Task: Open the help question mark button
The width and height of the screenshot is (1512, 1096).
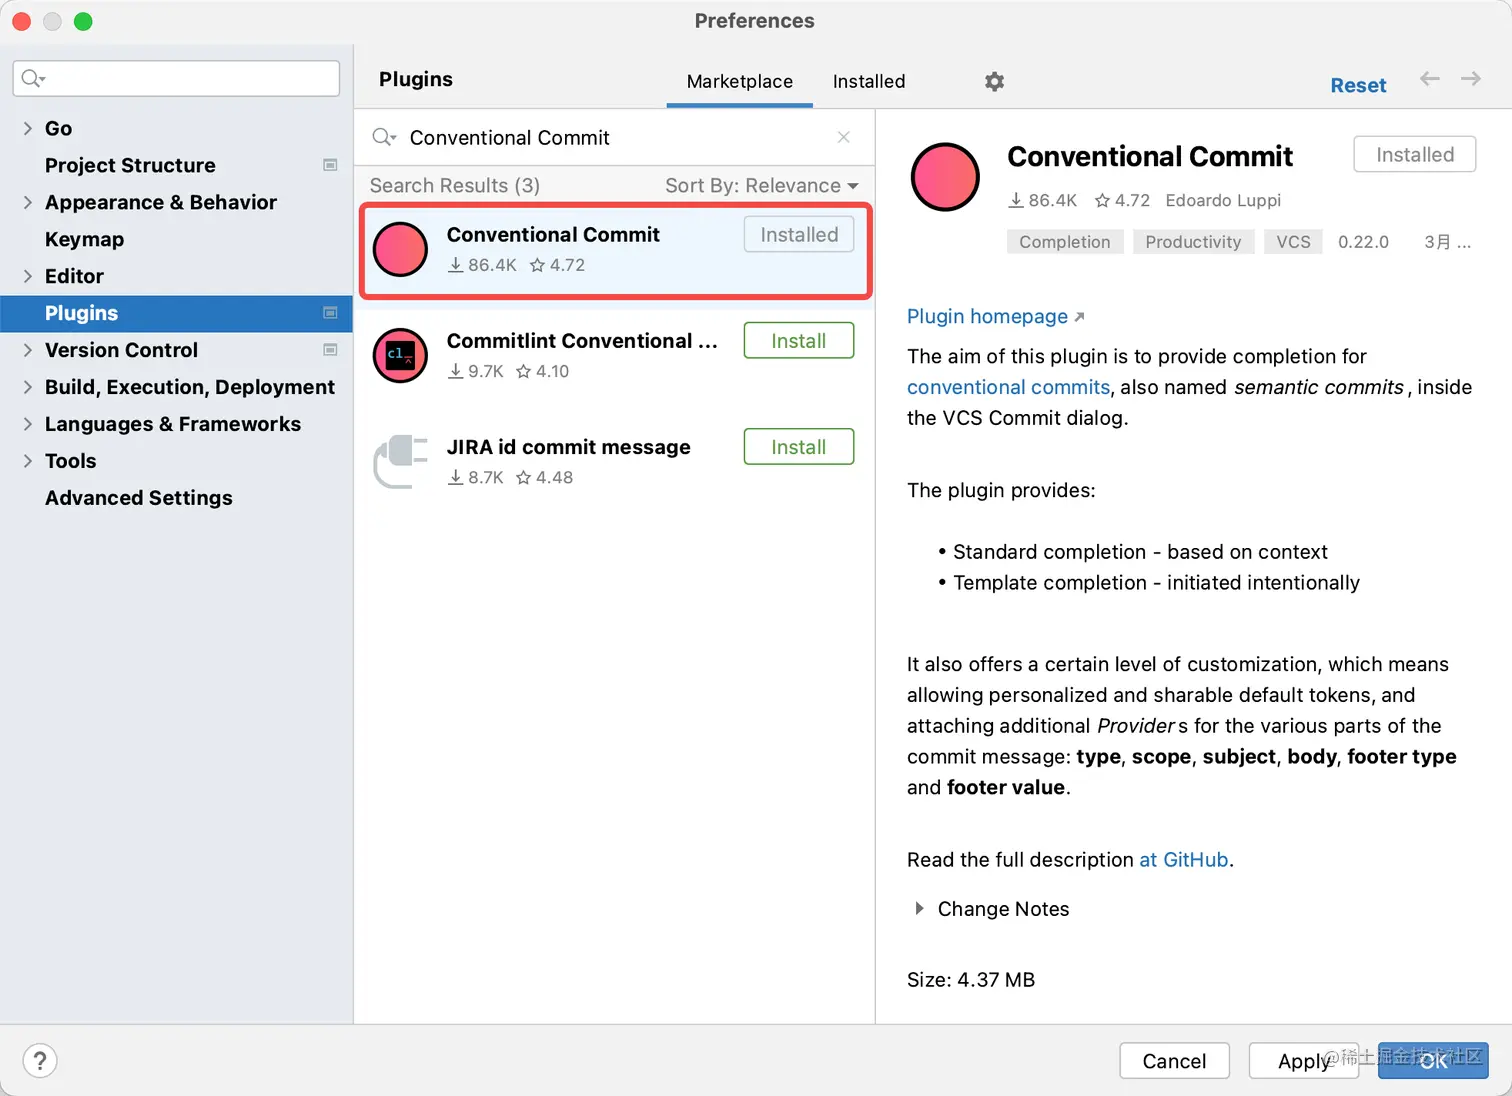Action: pos(40,1061)
